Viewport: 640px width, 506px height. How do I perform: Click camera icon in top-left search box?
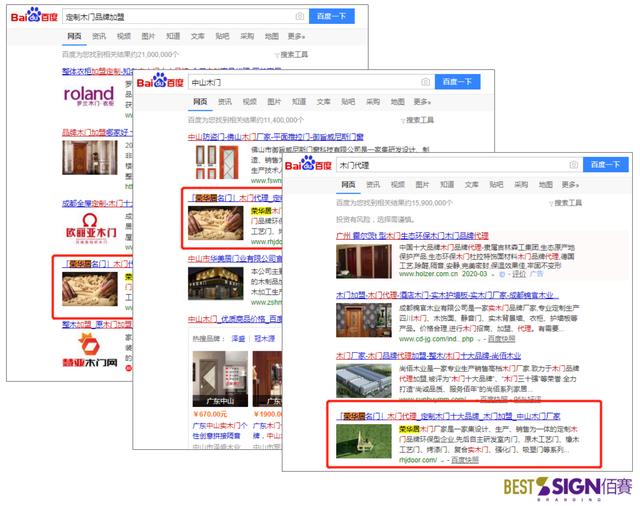tap(300, 16)
